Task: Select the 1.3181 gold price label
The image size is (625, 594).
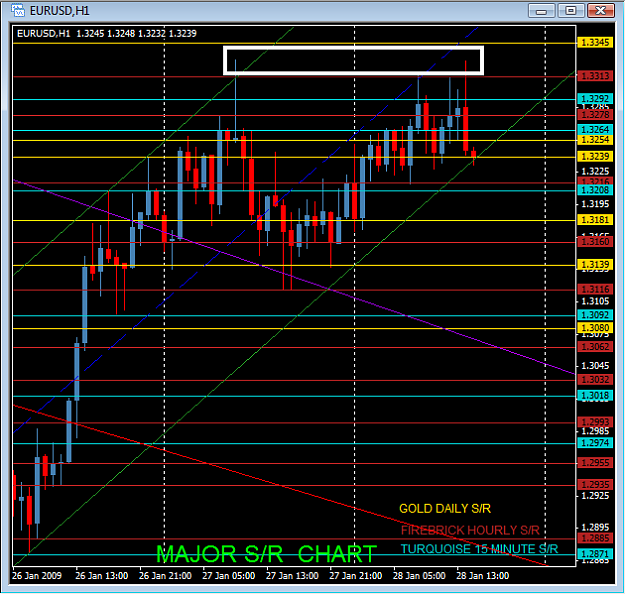Action: click(x=595, y=220)
